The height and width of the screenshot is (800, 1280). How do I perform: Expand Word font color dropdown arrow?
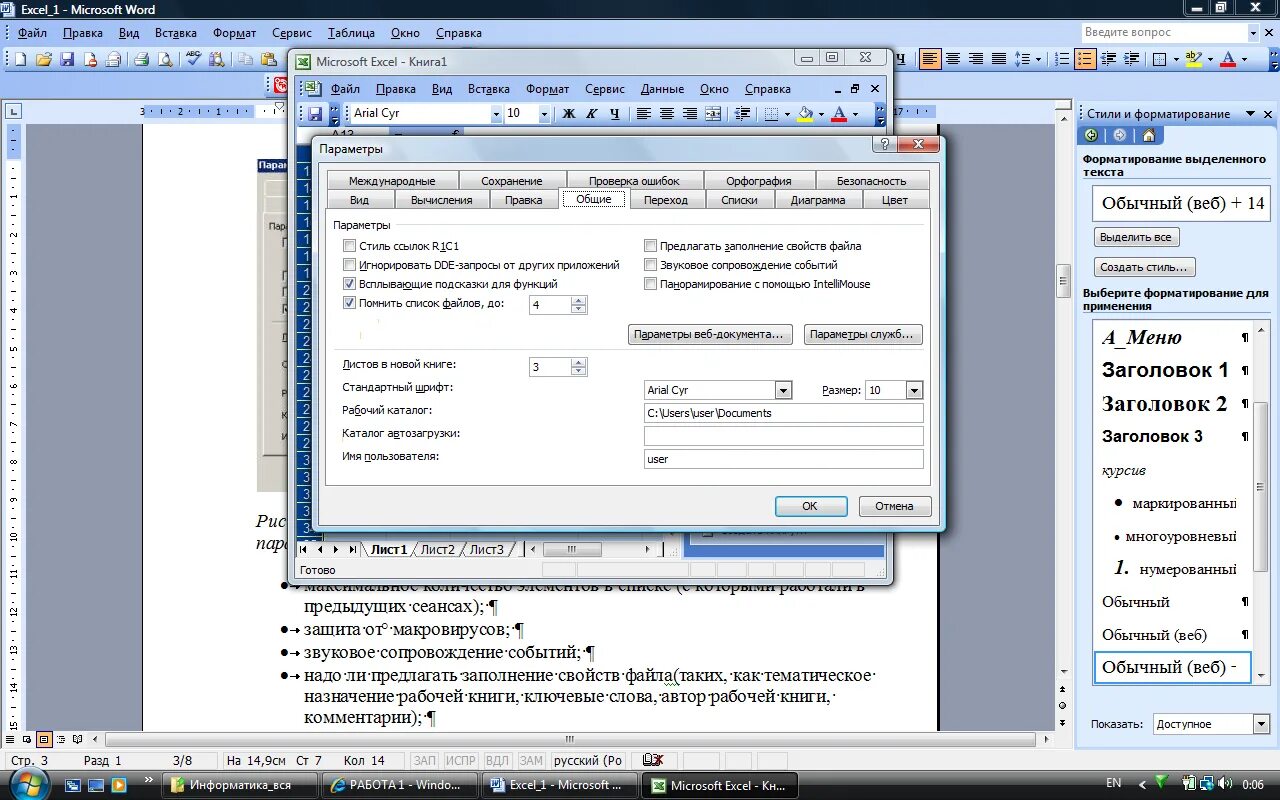[1244, 60]
